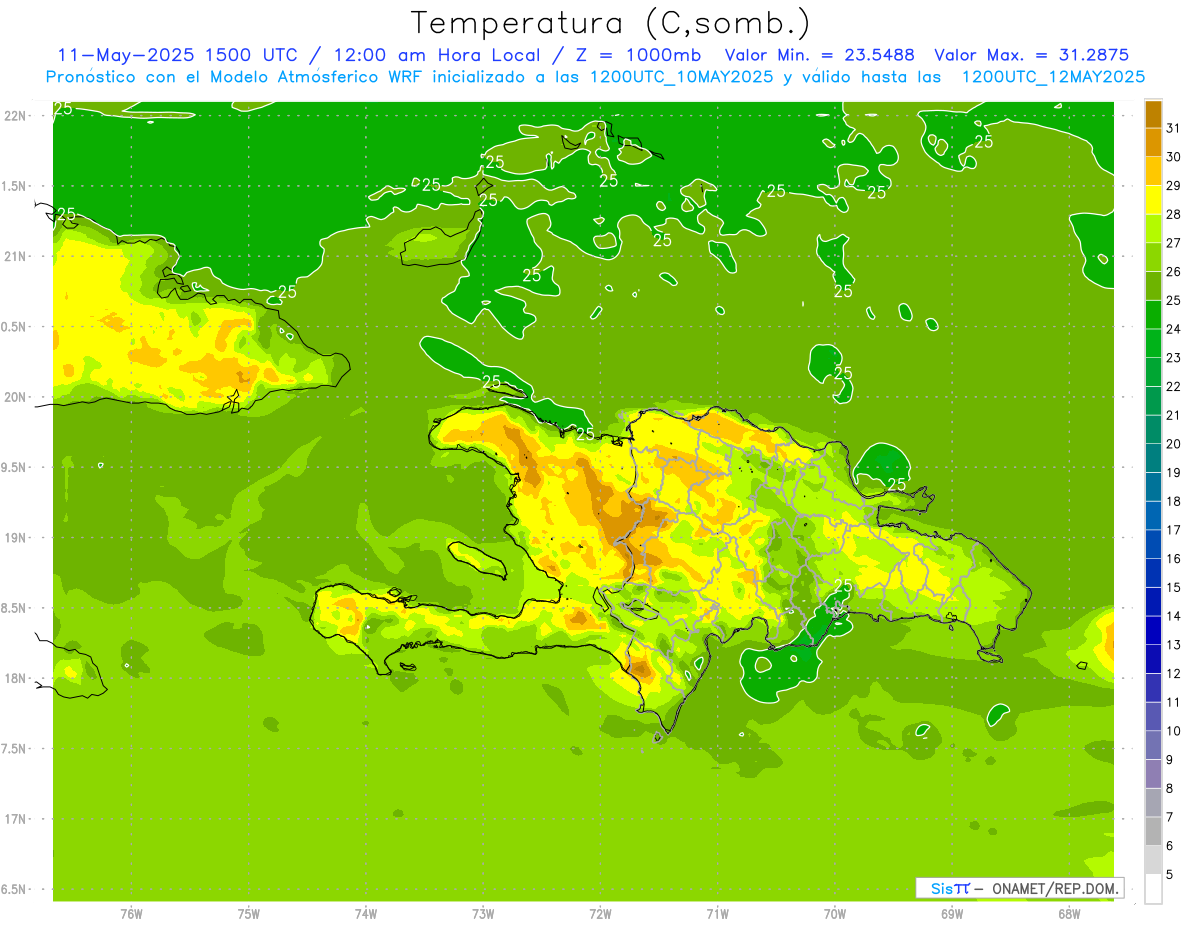Pick the yellow swatch between 28 and 29

pos(1153,200)
